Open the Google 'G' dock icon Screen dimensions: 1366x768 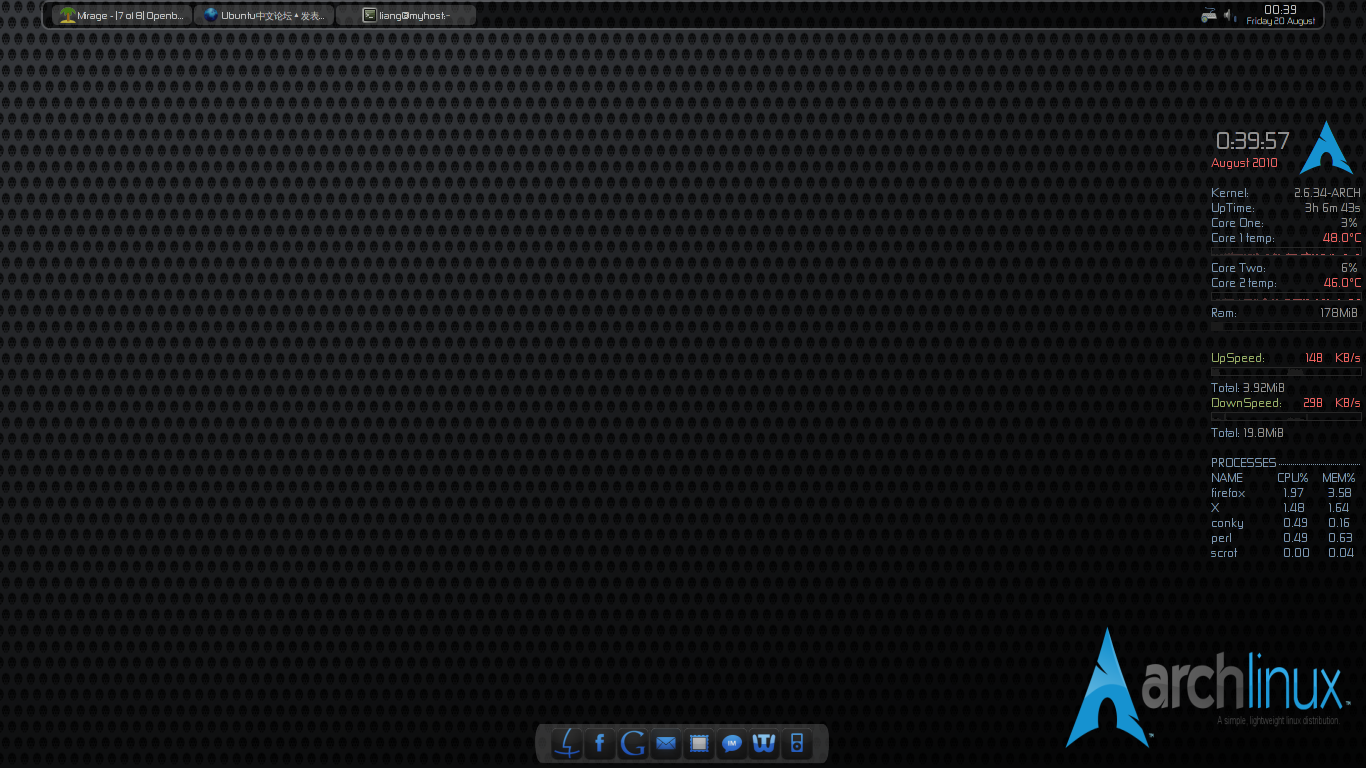pos(632,743)
